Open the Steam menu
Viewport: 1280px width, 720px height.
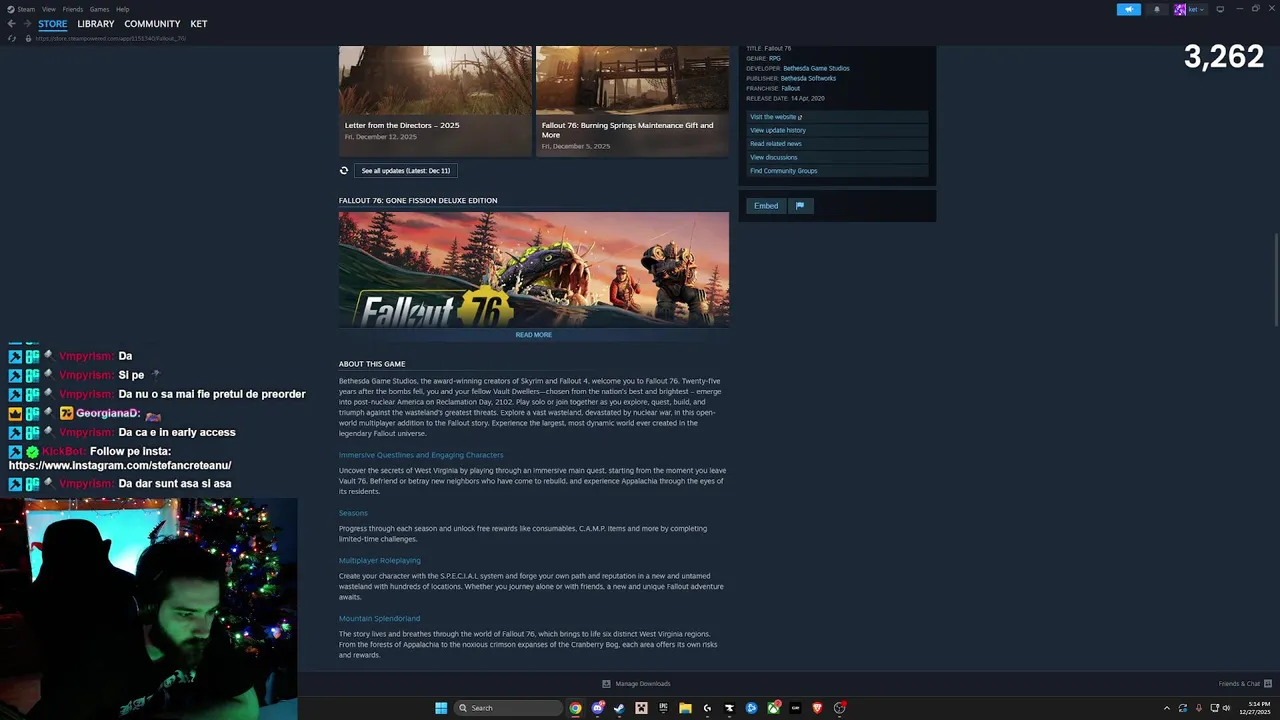click(x=22, y=9)
